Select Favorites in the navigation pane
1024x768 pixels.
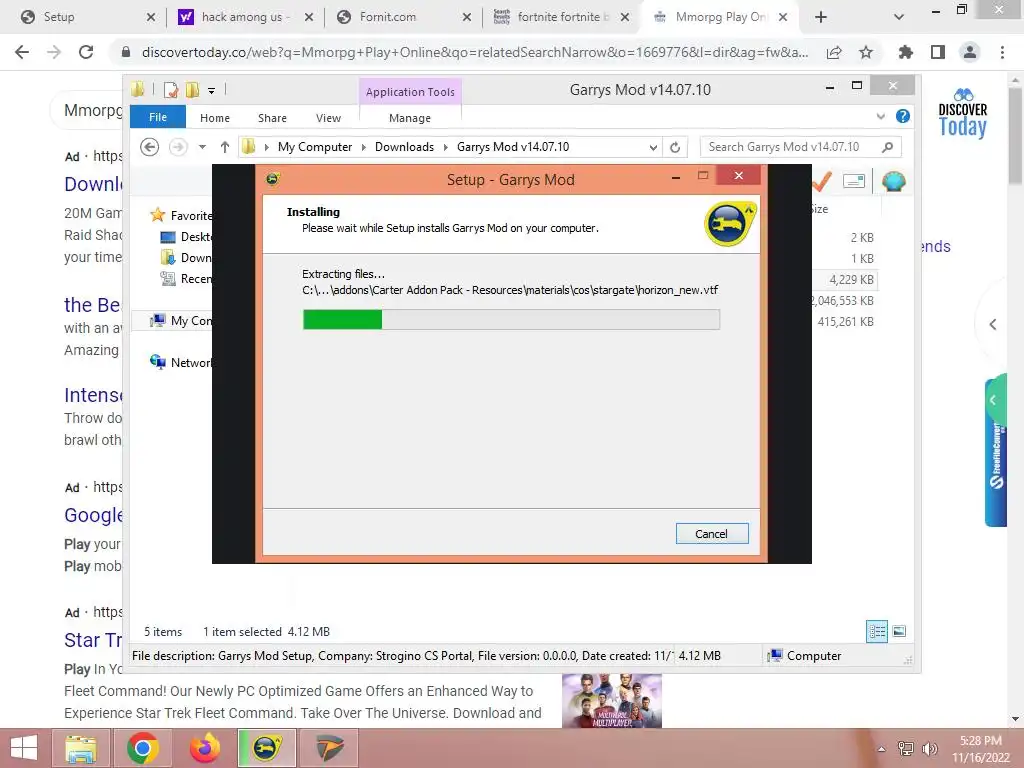182,215
